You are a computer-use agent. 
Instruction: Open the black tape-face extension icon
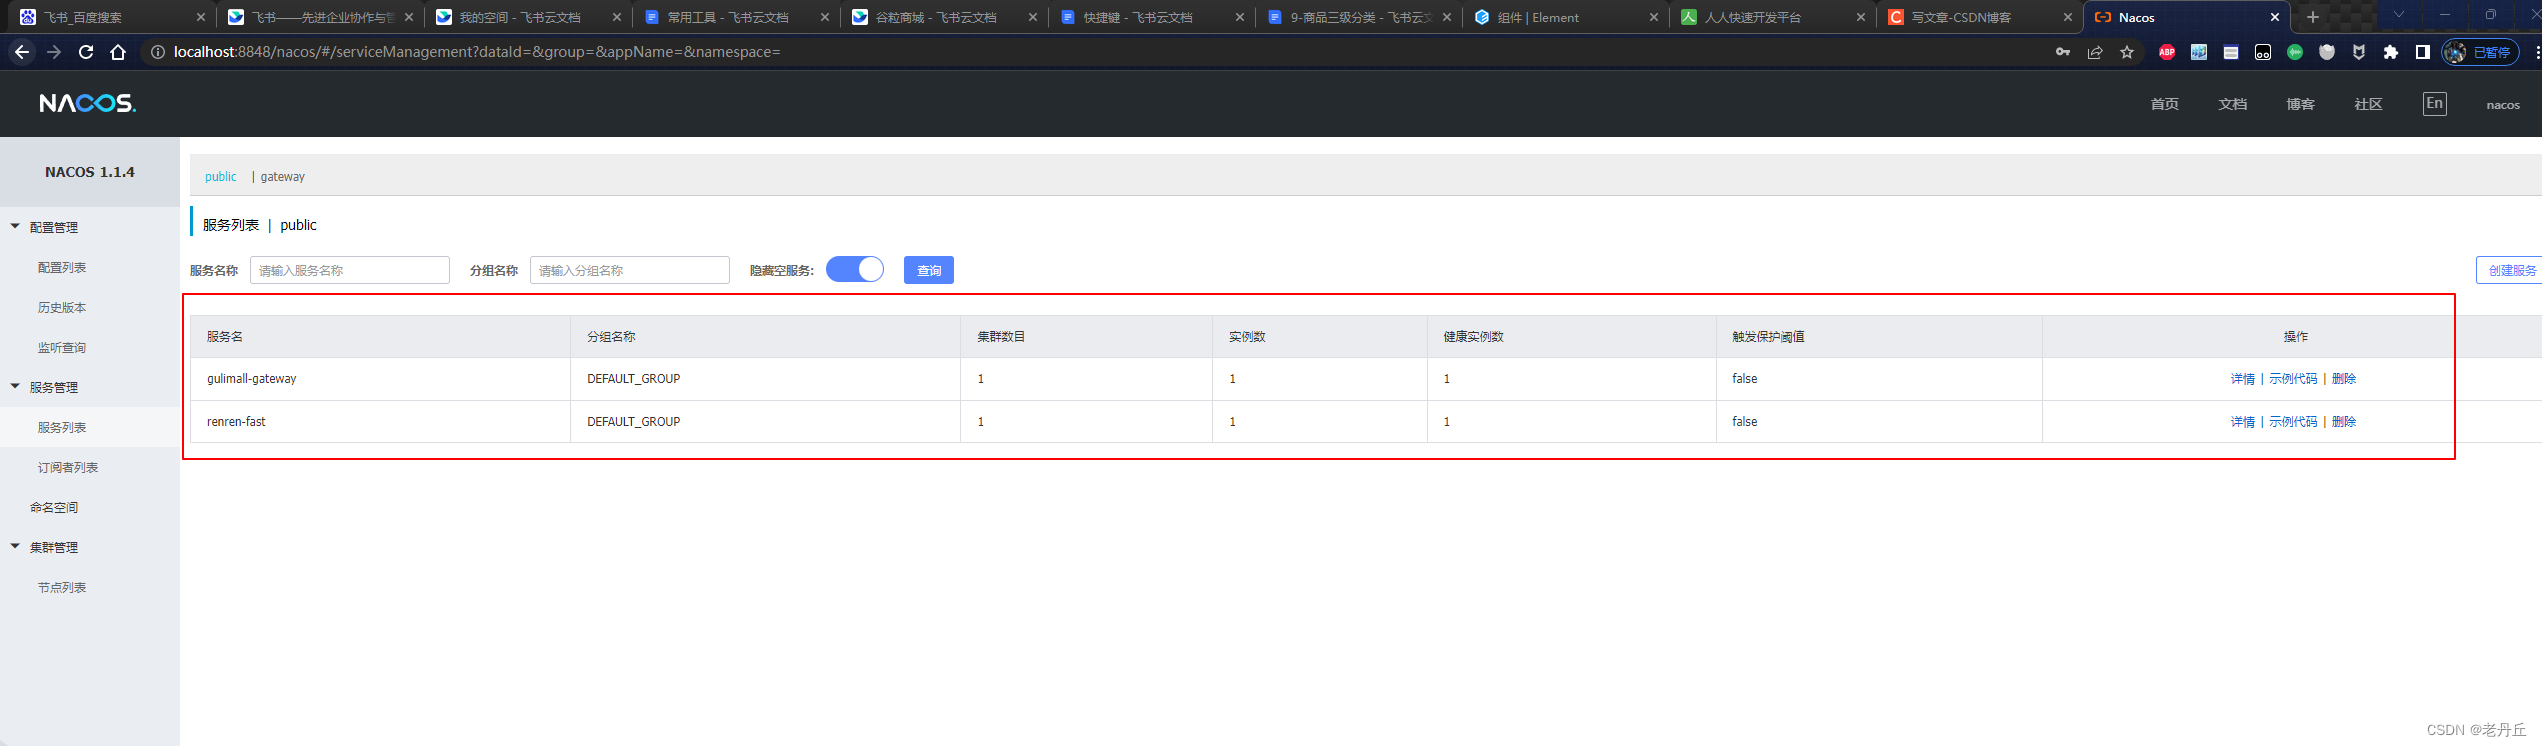[2263, 52]
